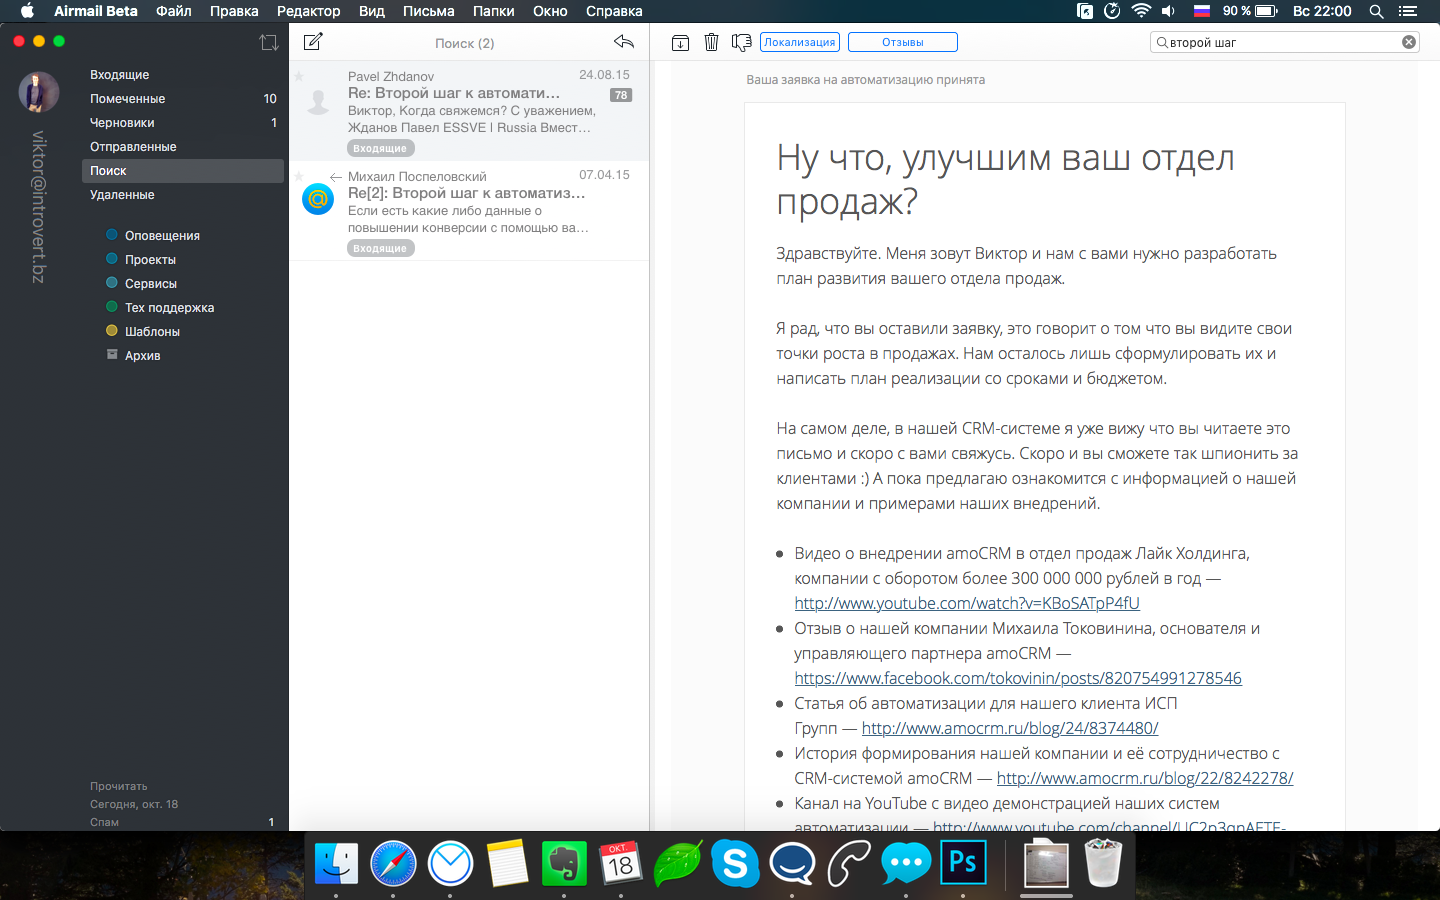Open the Pavel Zhdanov email
This screenshot has width=1440, height=900.
469,111
